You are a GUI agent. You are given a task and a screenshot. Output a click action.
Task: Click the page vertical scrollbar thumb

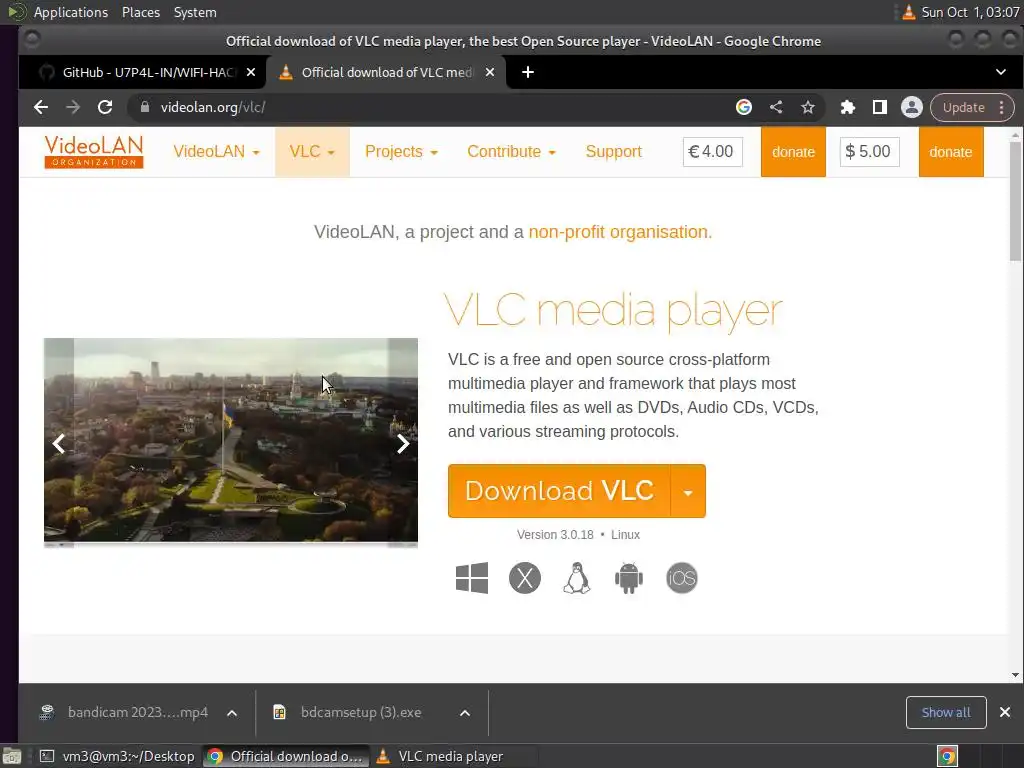pos(1015,201)
